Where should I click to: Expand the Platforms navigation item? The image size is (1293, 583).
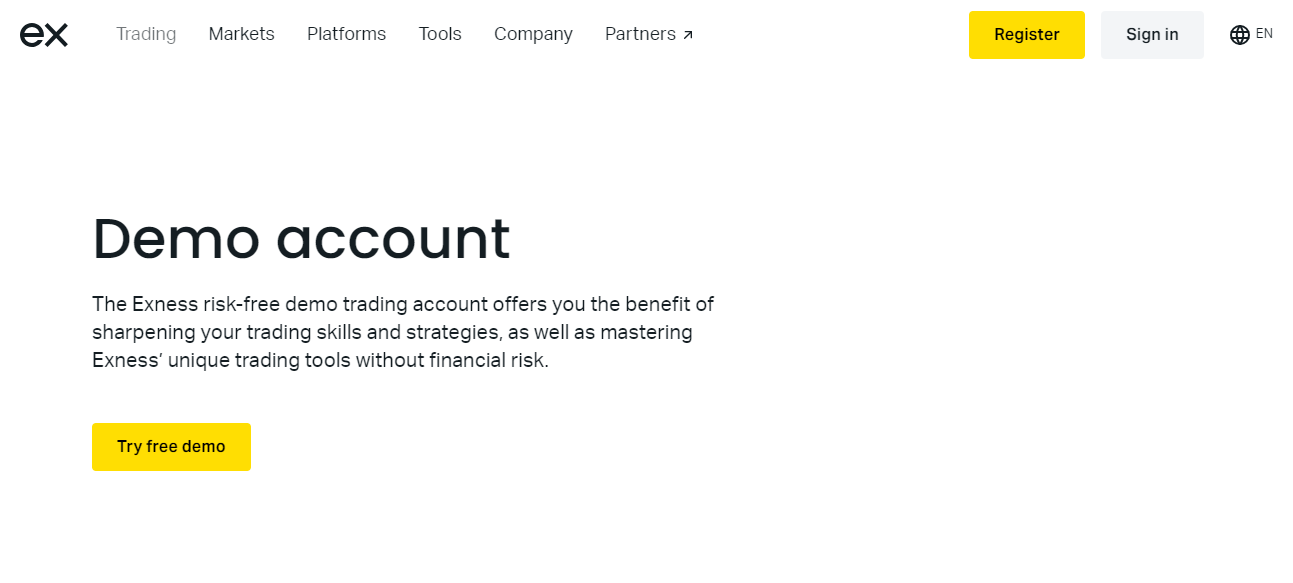(346, 34)
